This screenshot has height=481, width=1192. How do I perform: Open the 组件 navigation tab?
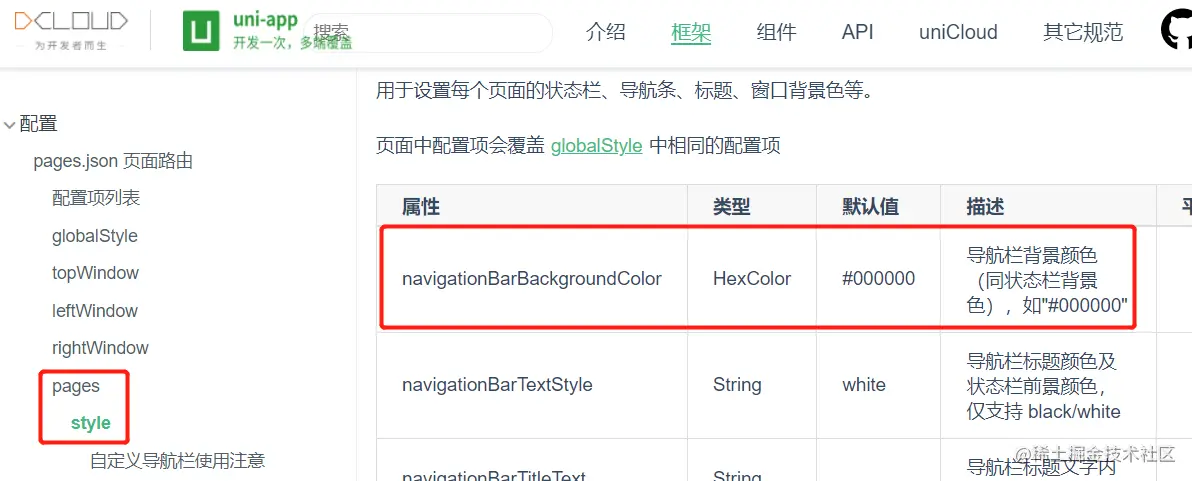(x=777, y=32)
